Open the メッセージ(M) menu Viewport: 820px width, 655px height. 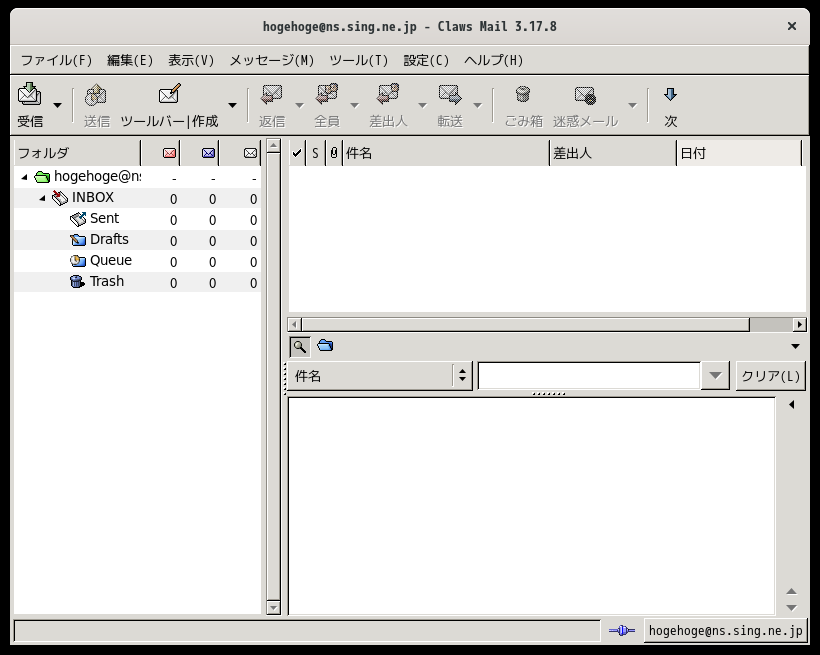tap(272, 60)
